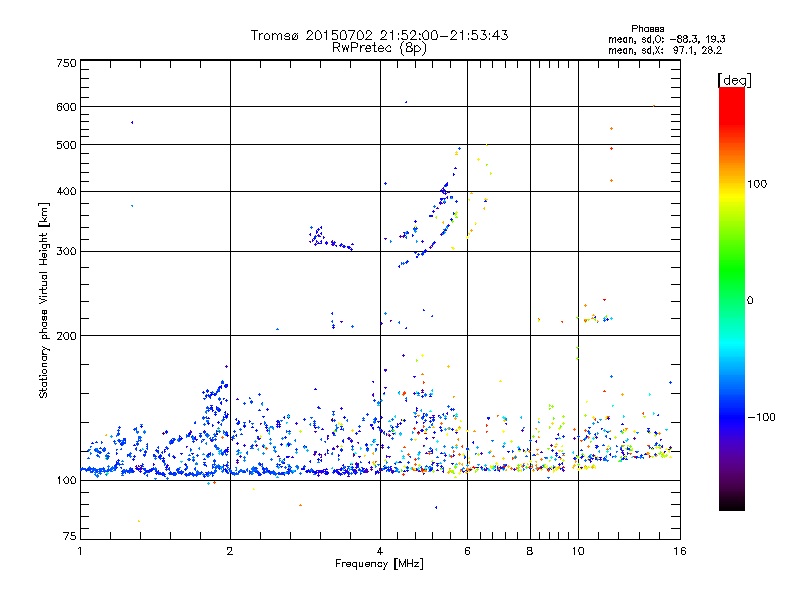
Task: Click the black bottom of the colorbar
Action: (732, 503)
